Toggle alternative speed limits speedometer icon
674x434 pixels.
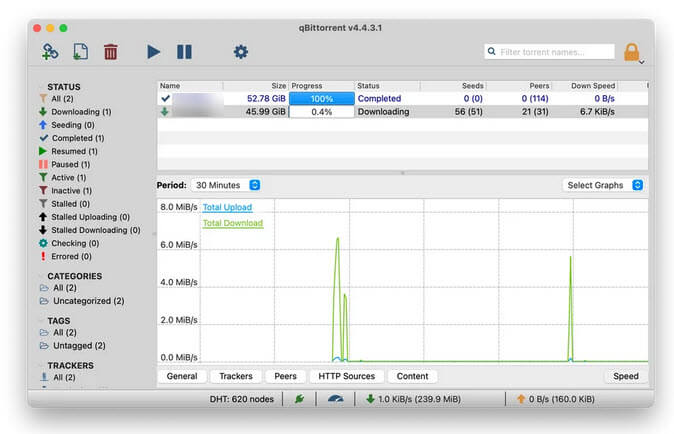[x=335, y=399]
